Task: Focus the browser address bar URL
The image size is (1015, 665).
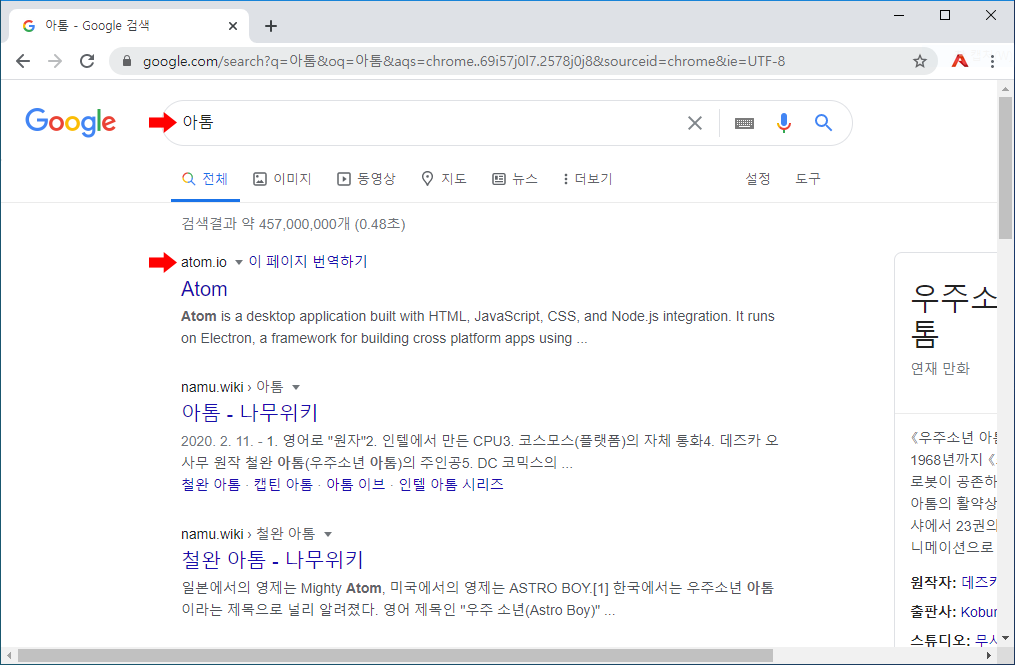Action: click(x=463, y=62)
